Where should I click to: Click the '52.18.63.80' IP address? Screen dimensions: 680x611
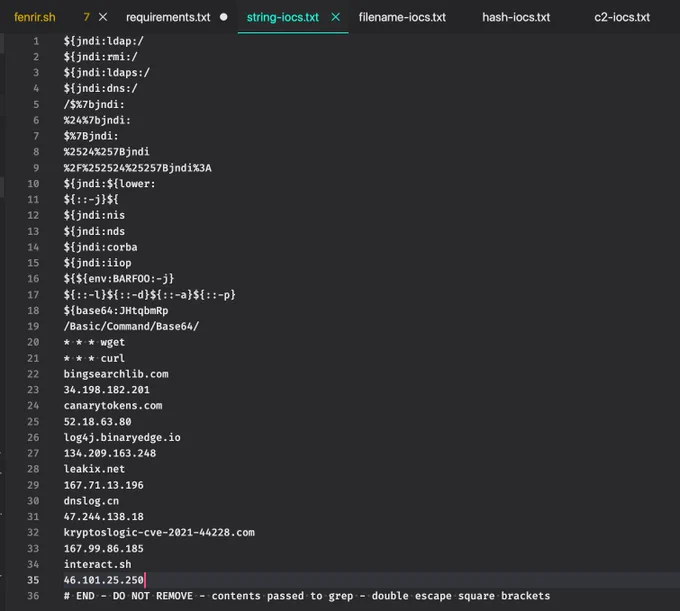[x=98, y=421]
